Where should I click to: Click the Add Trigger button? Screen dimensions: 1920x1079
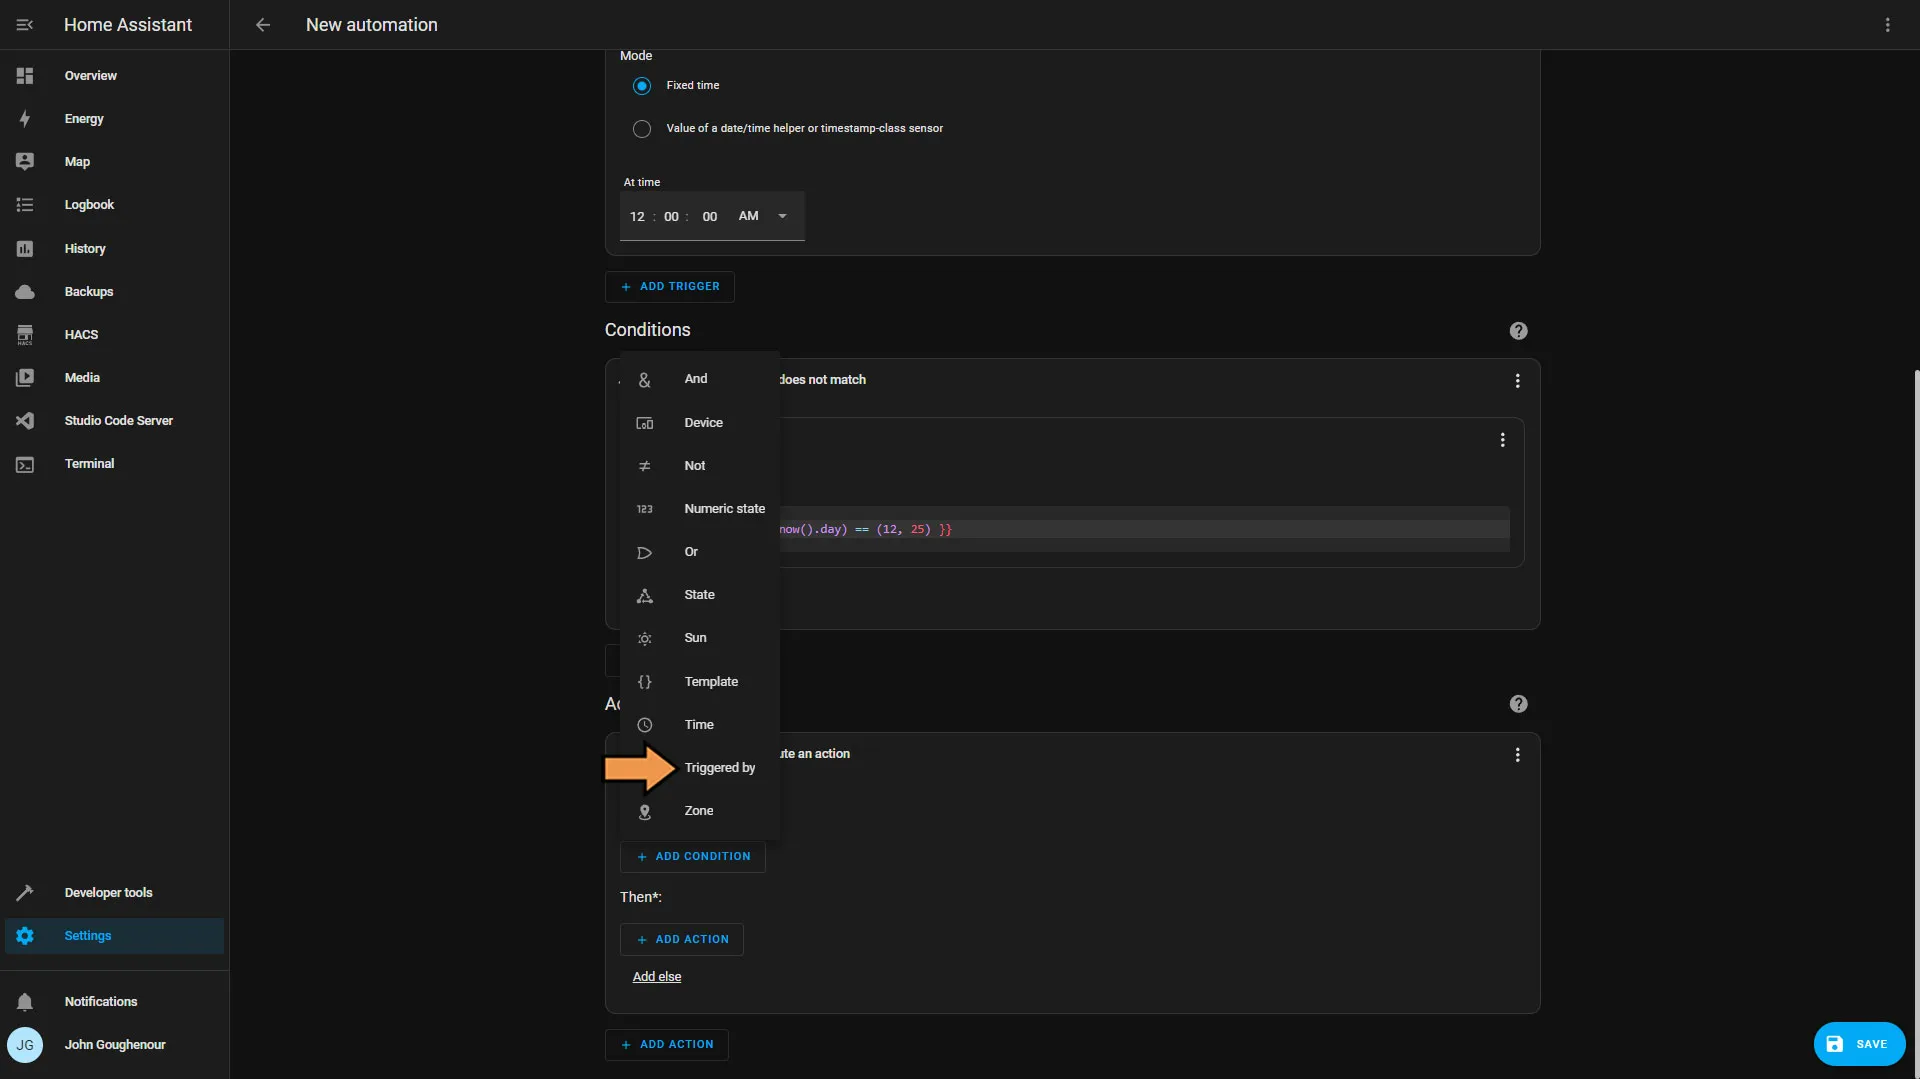tap(669, 287)
